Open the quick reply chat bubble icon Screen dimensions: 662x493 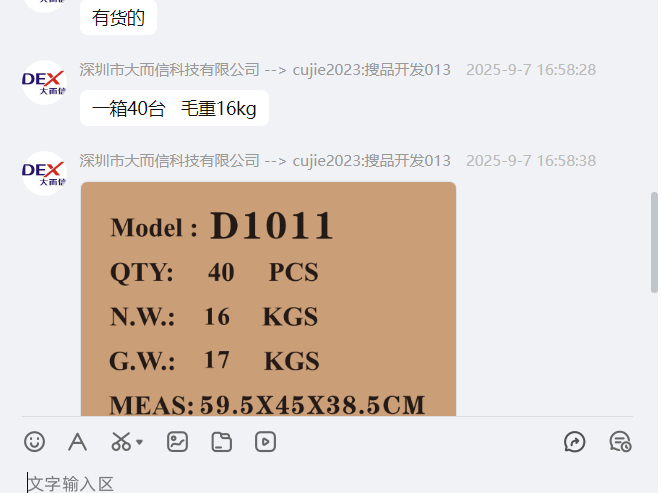pos(575,442)
